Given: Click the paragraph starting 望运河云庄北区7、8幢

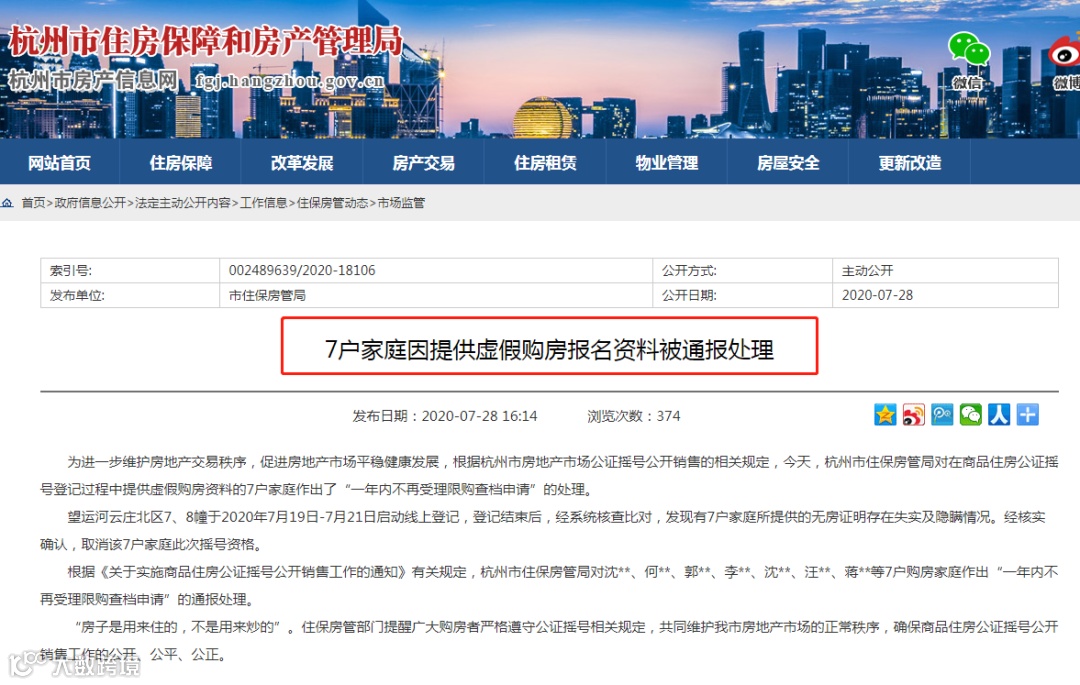Looking at the screenshot, I should click(x=543, y=531).
